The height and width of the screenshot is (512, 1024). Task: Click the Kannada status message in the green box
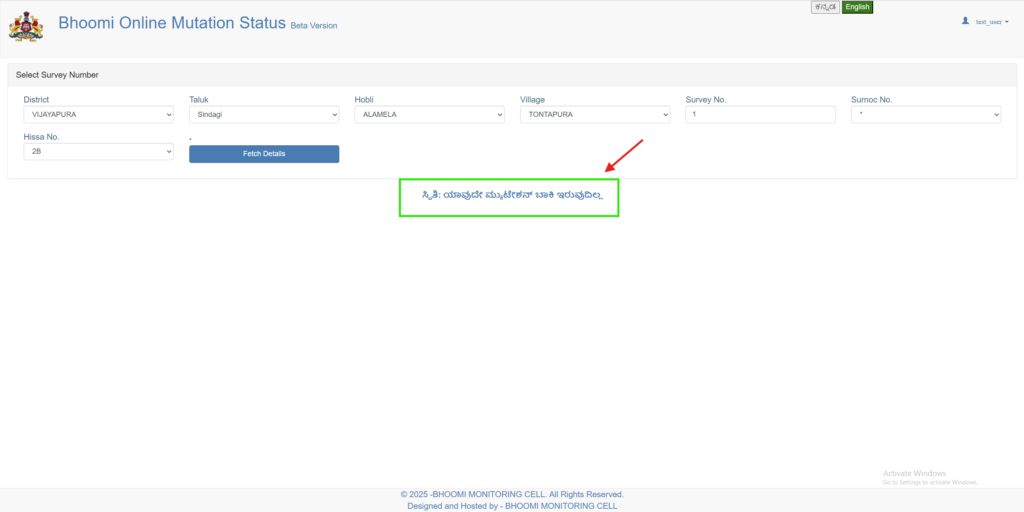pos(509,197)
